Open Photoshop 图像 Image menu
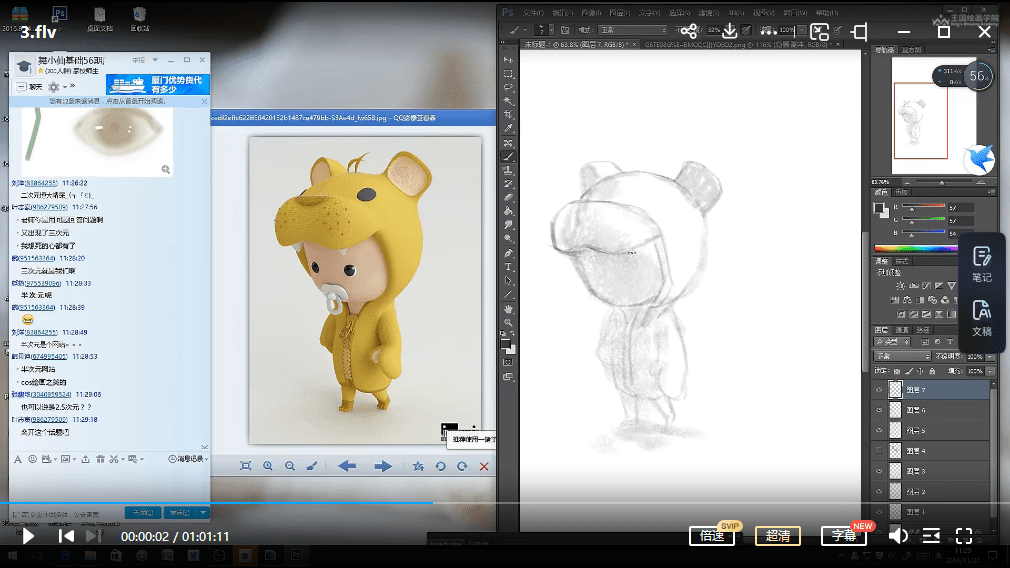This screenshot has width=1010, height=568. [x=591, y=13]
